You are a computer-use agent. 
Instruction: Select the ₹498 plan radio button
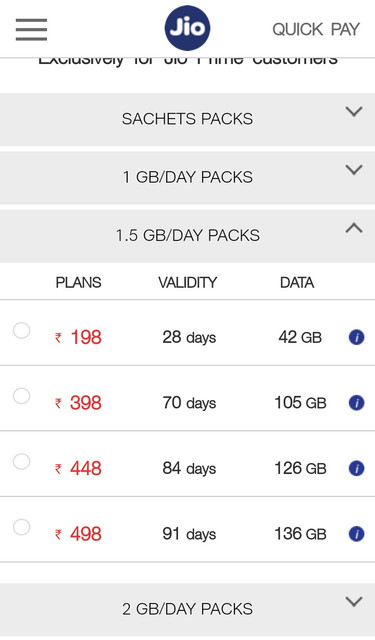pyautogui.click(x=21, y=527)
